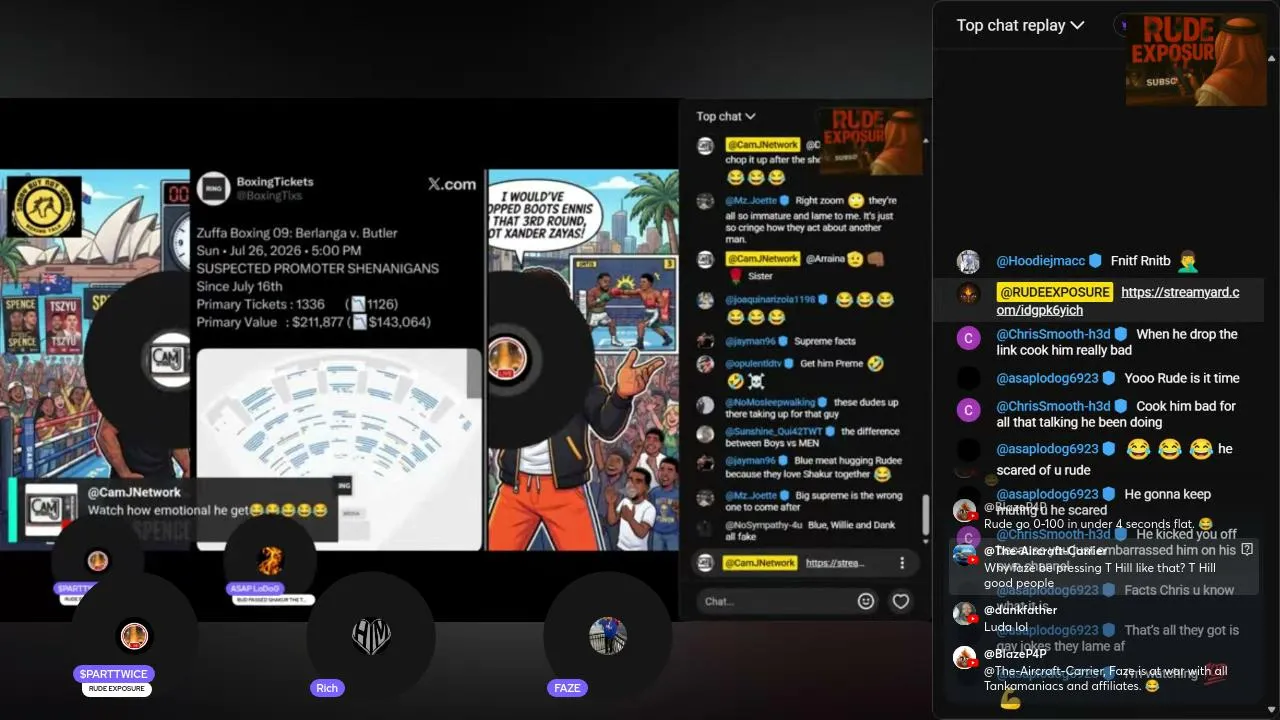
Task: Click the BoxingTickets profile icon on the tweet
Action: (213, 188)
